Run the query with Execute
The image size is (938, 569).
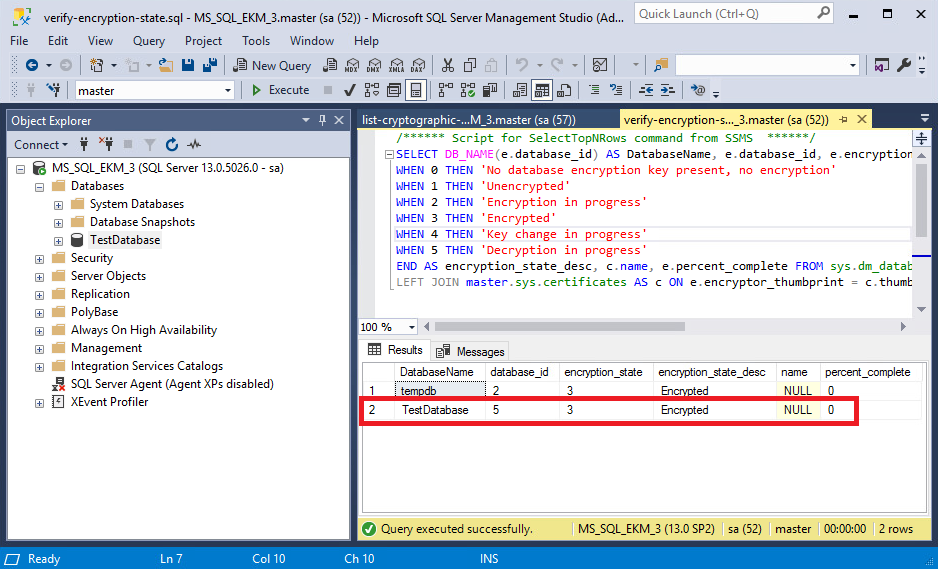[281, 90]
